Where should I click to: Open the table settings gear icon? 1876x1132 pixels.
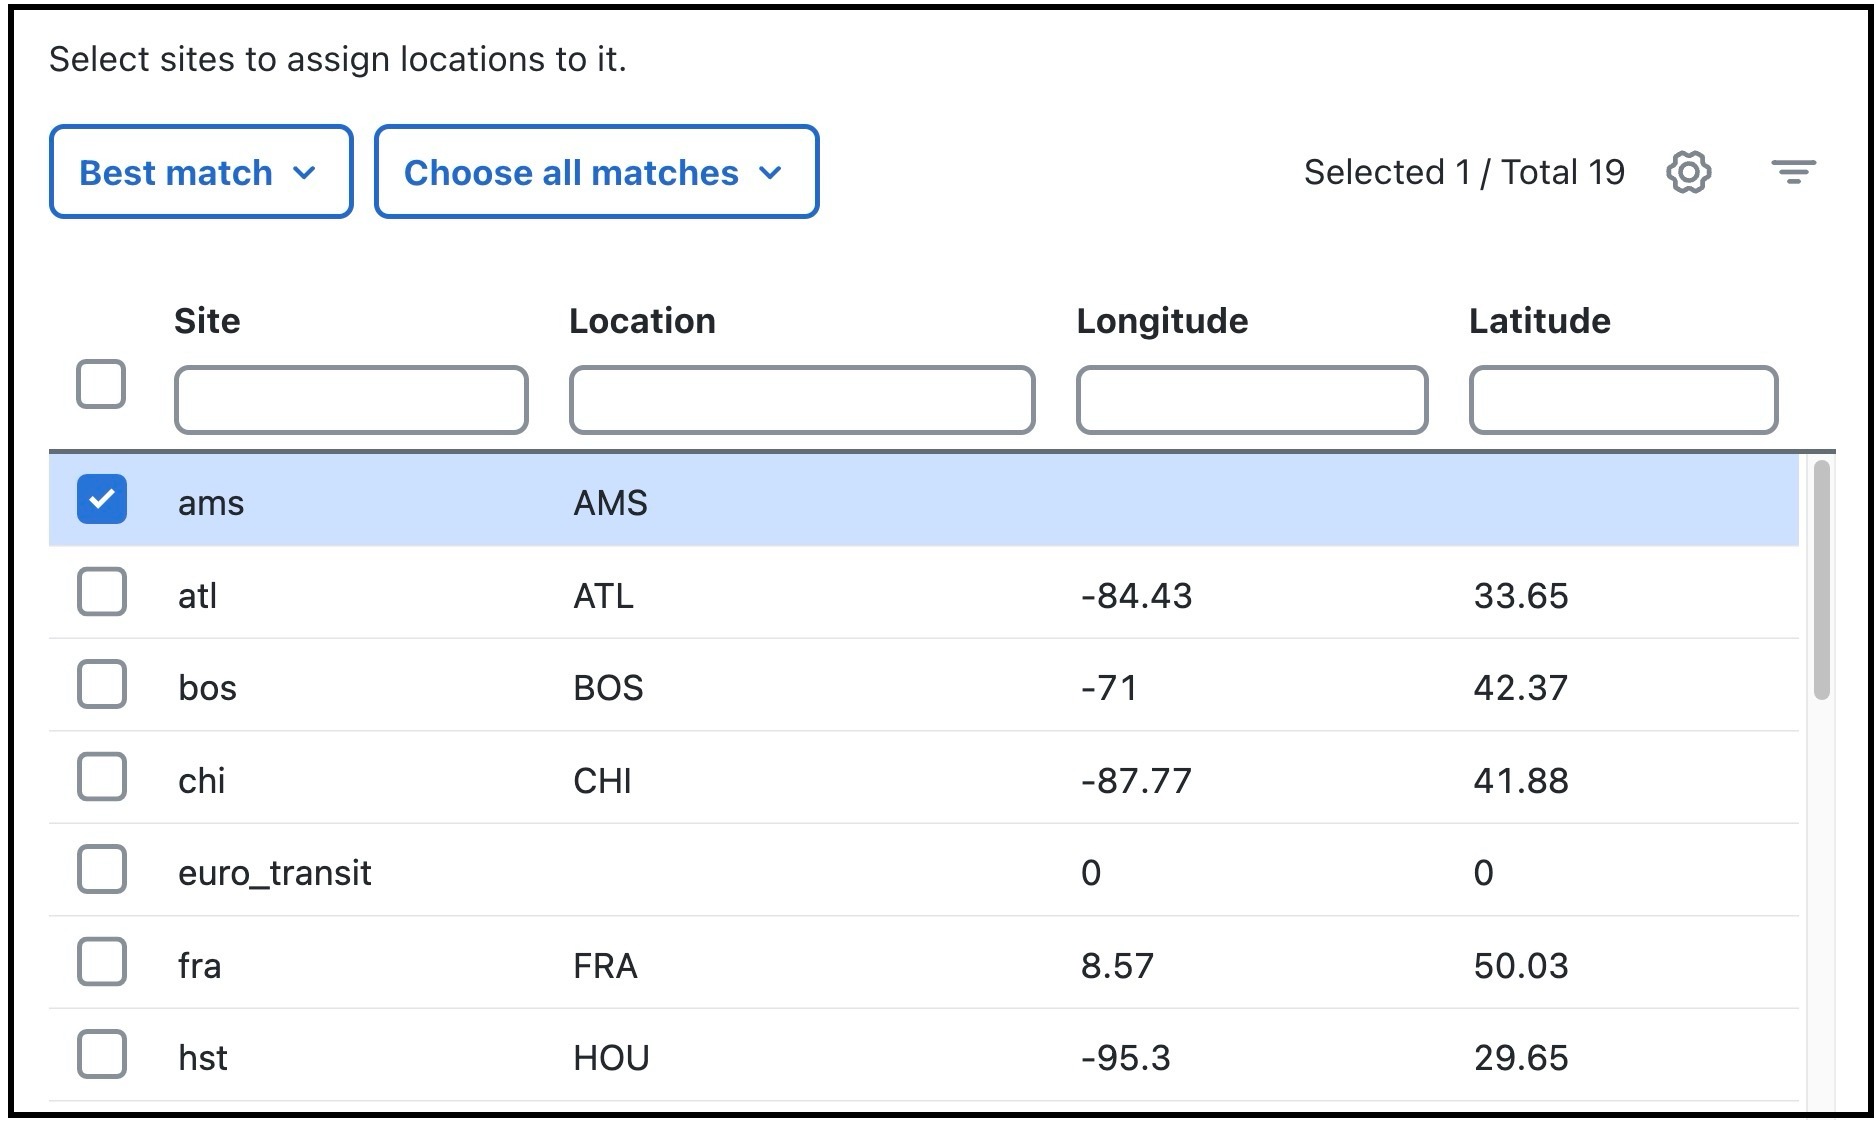(1688, 172)
